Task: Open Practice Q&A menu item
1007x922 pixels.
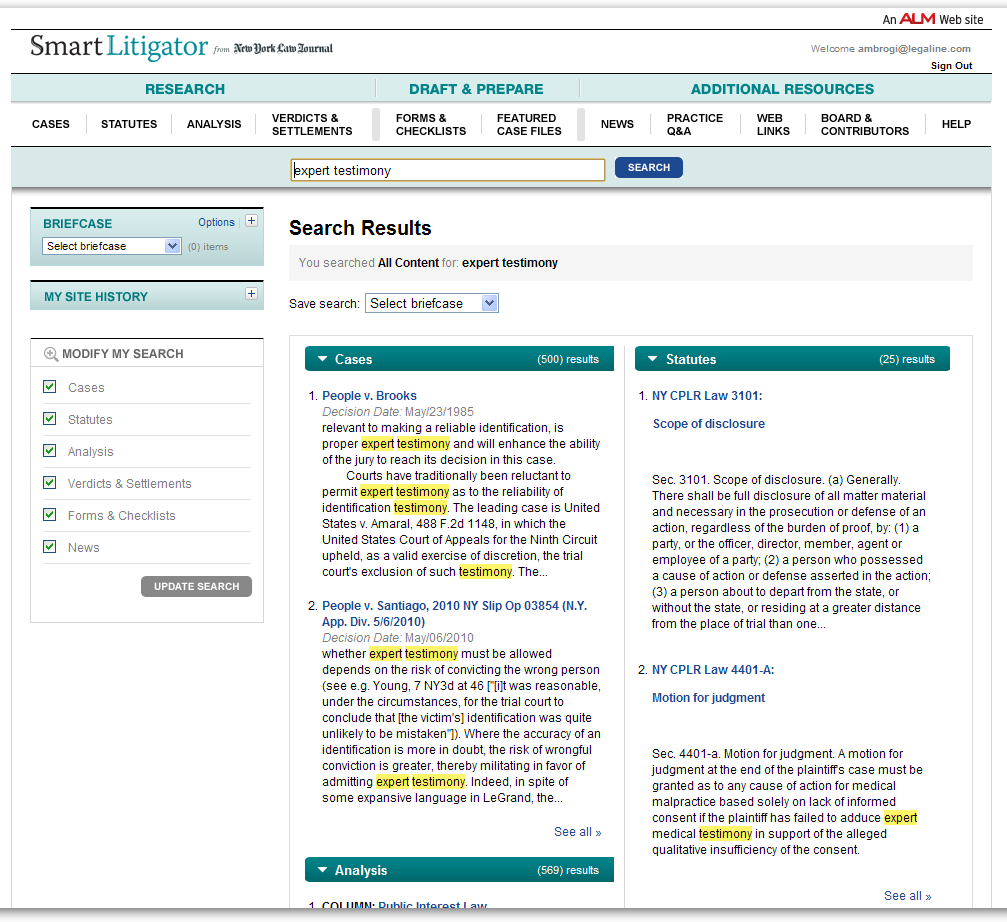Action: (x=695, y=125)
